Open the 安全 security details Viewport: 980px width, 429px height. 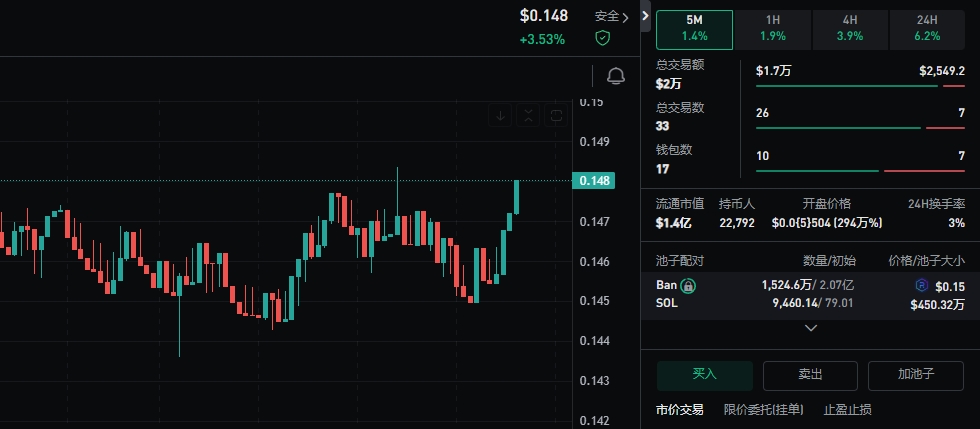[x=611, y=16]
